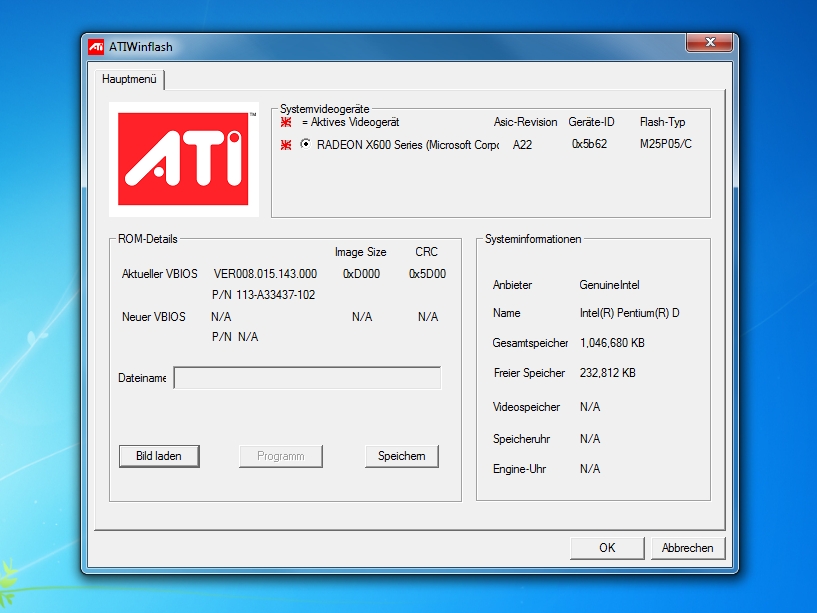Select the RADEON X600 Series radio button
Screen dimensions: 817x613
click(306, 144)
